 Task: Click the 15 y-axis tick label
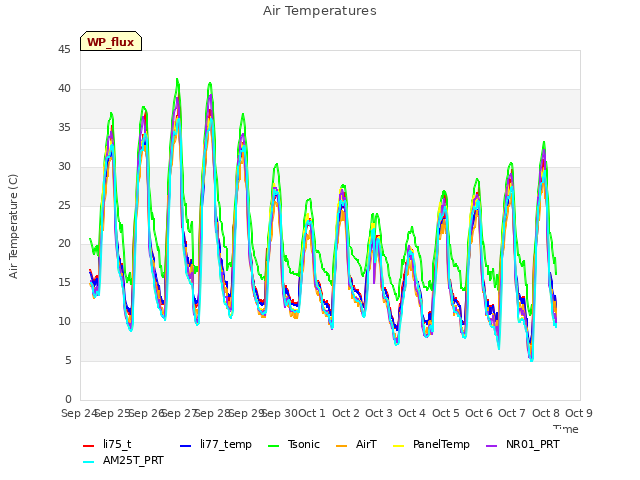pos(64,282)
